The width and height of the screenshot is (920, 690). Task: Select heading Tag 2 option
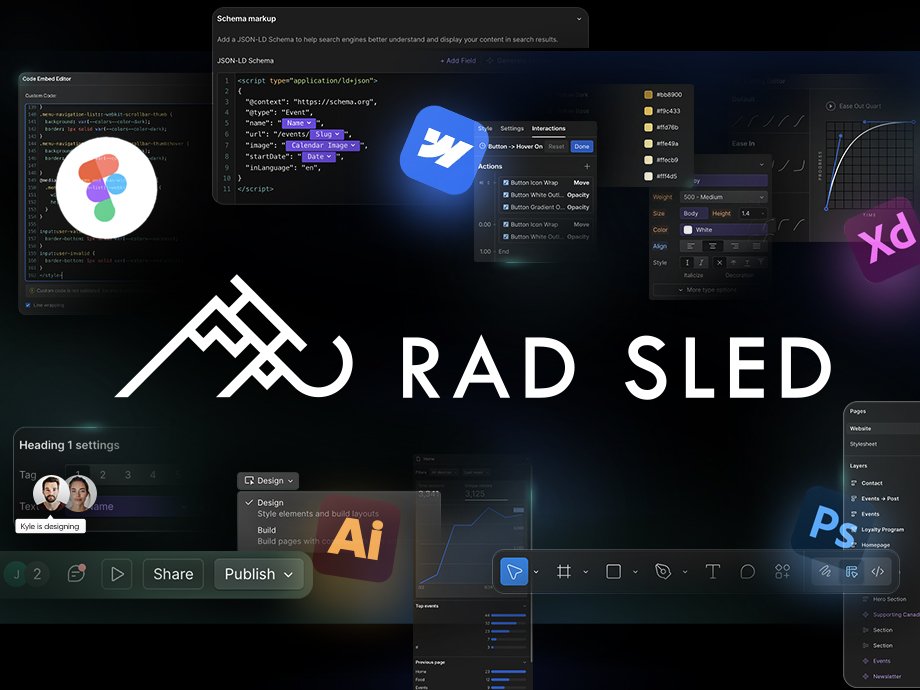tap(103, 475)
